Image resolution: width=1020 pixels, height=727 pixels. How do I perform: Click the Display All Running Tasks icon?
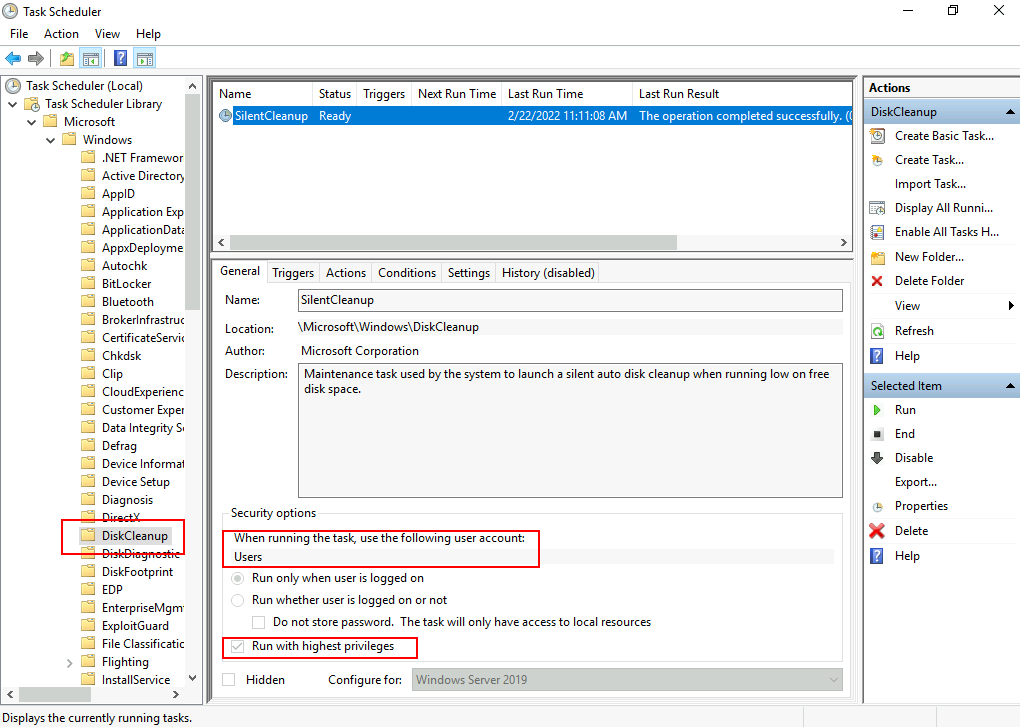click(x=878, y=207)
